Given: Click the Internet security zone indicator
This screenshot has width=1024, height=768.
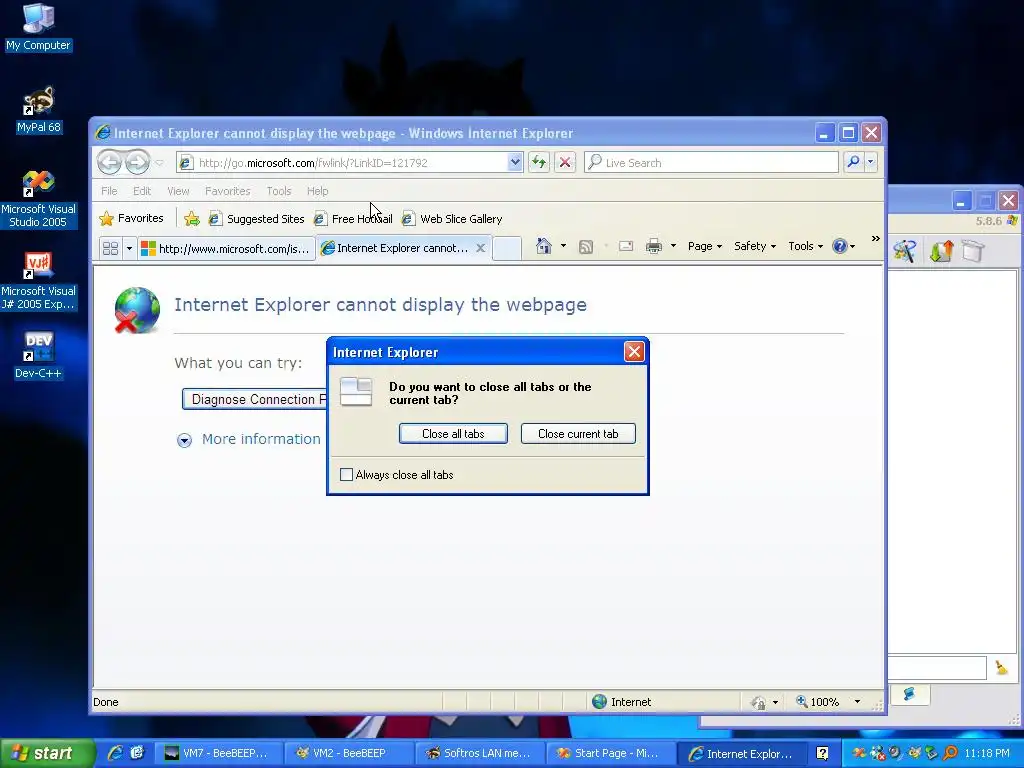Looking at the screenshot, I should pos(622,702).
